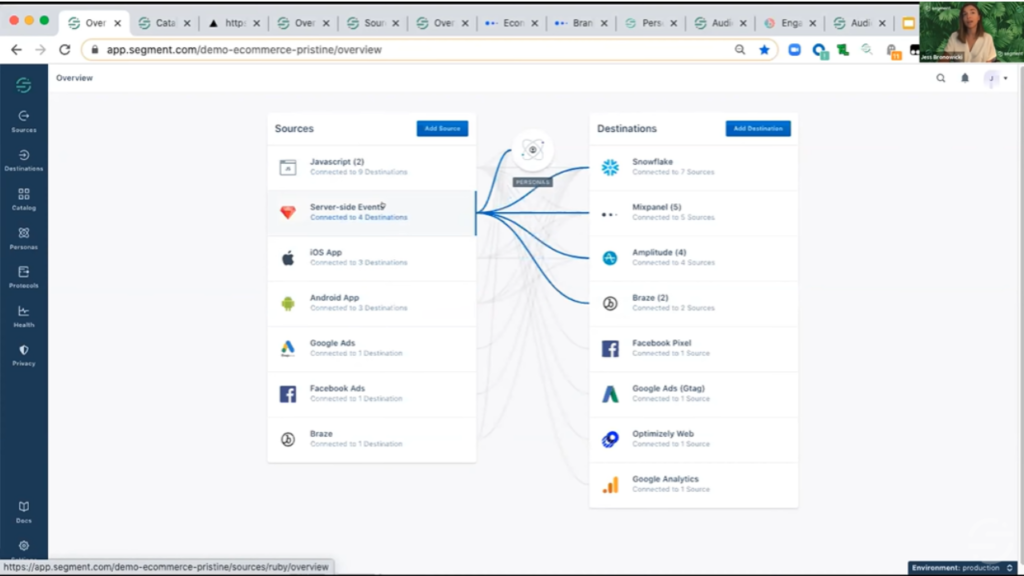
Task: Open the Settings gear in the sidebar
Action: pyautogui.click(x=24, y=546)
